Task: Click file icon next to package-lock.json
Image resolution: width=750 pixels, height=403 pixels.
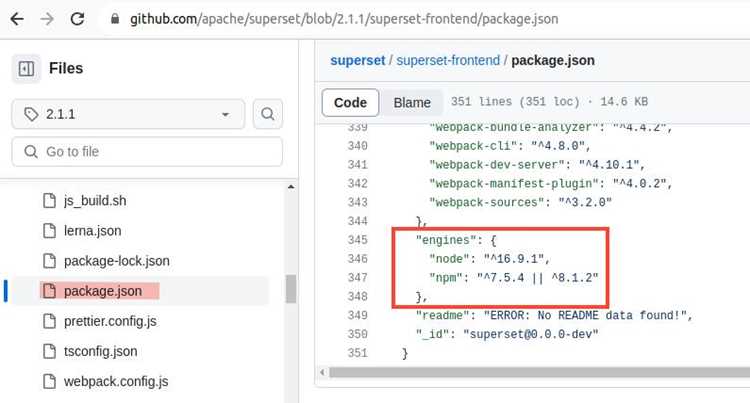Action: click(x=49, y=261)
